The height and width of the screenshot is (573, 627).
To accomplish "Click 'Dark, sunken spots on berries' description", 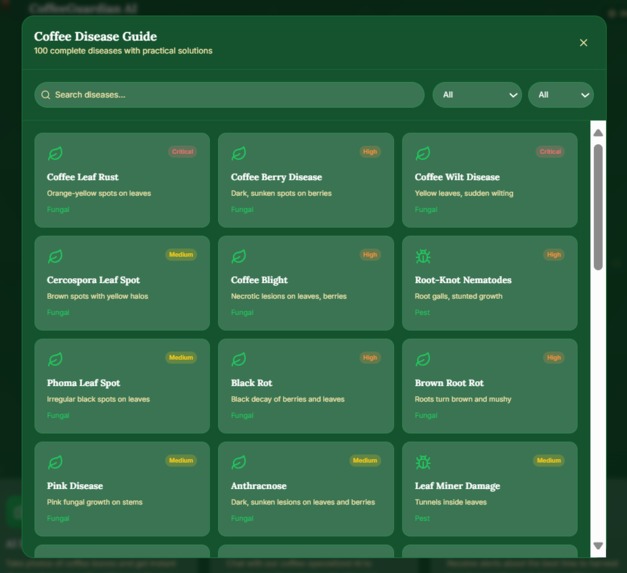I will 281,194.
